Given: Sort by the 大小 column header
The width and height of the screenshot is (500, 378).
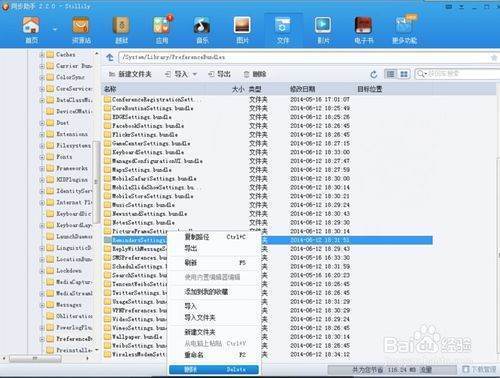Looking at the screenshot, I should pyautogui.click(x=238, y=89).
